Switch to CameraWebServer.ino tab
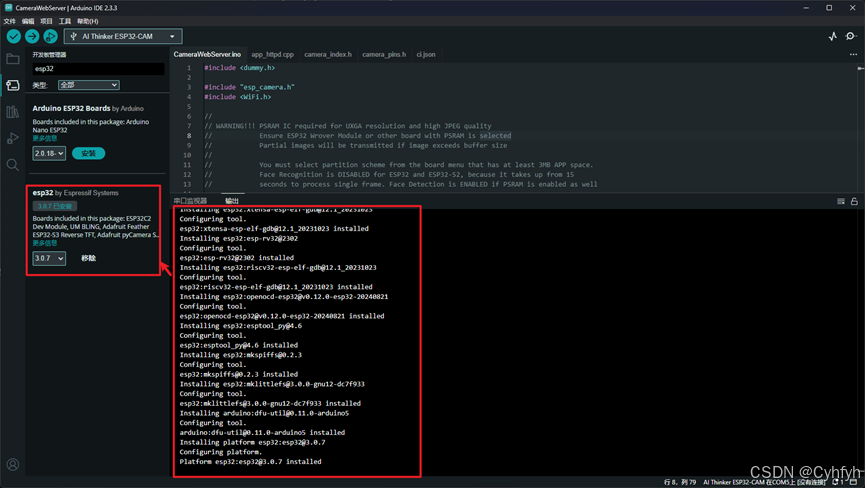 207,55
